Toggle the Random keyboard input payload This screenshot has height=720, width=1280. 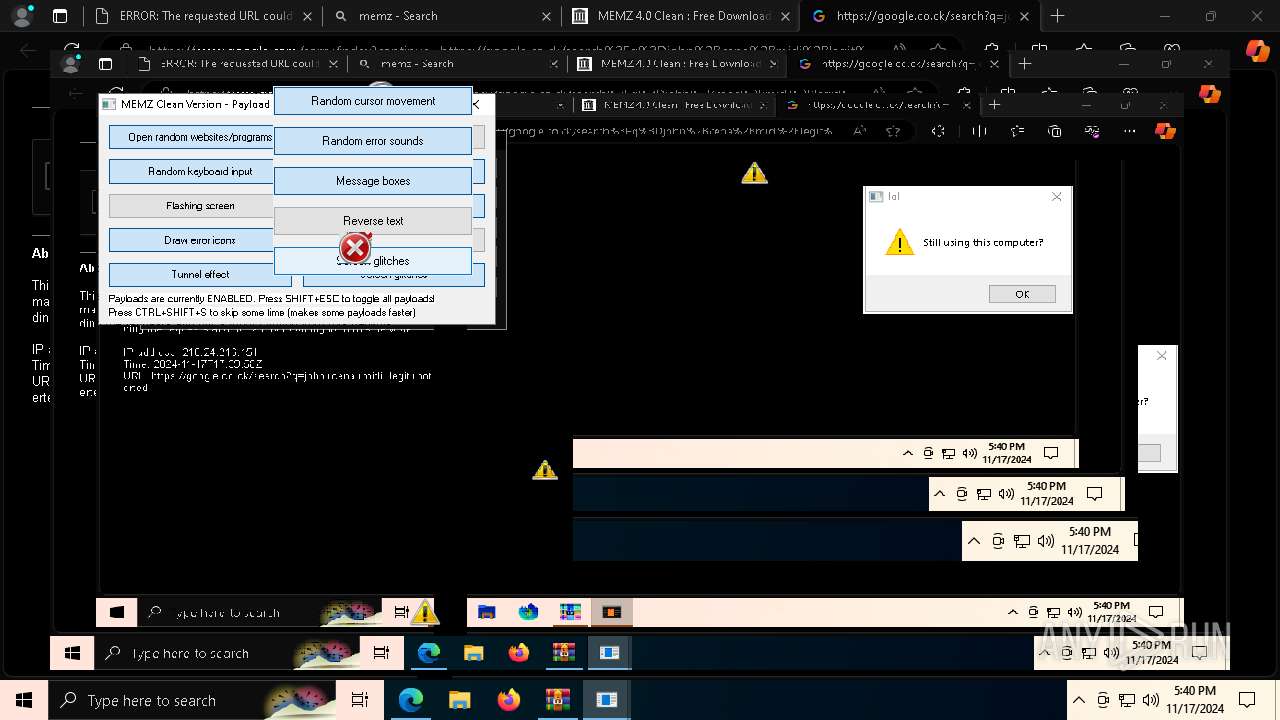[191, 171]
